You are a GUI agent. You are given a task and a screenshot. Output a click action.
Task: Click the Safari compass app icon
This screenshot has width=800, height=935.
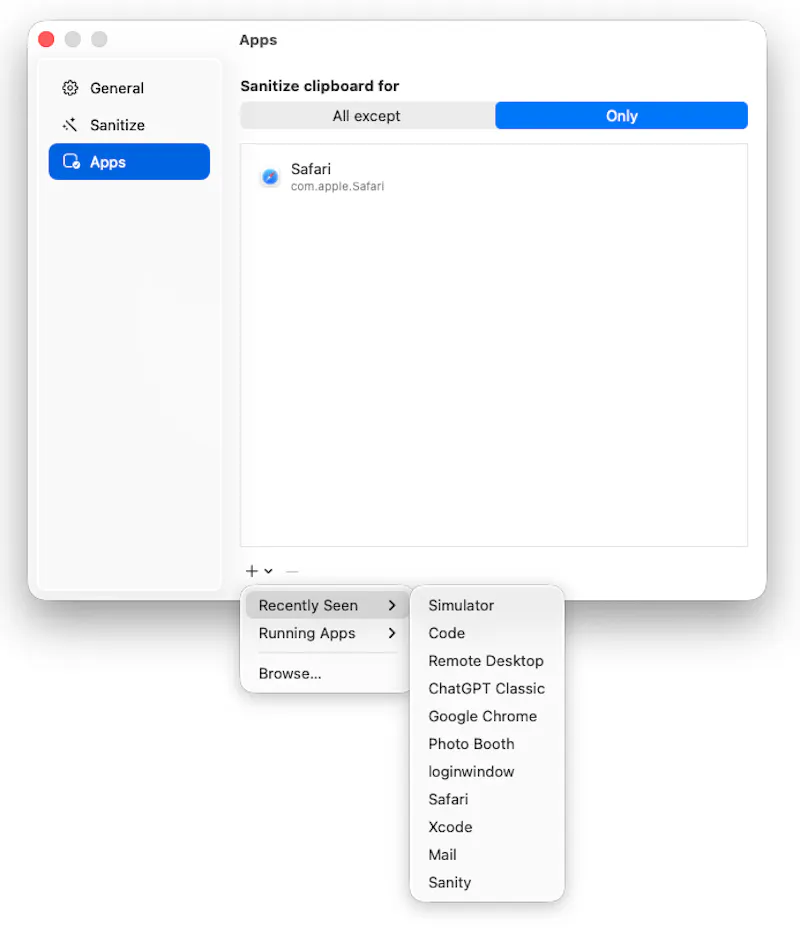pos(270,177)
